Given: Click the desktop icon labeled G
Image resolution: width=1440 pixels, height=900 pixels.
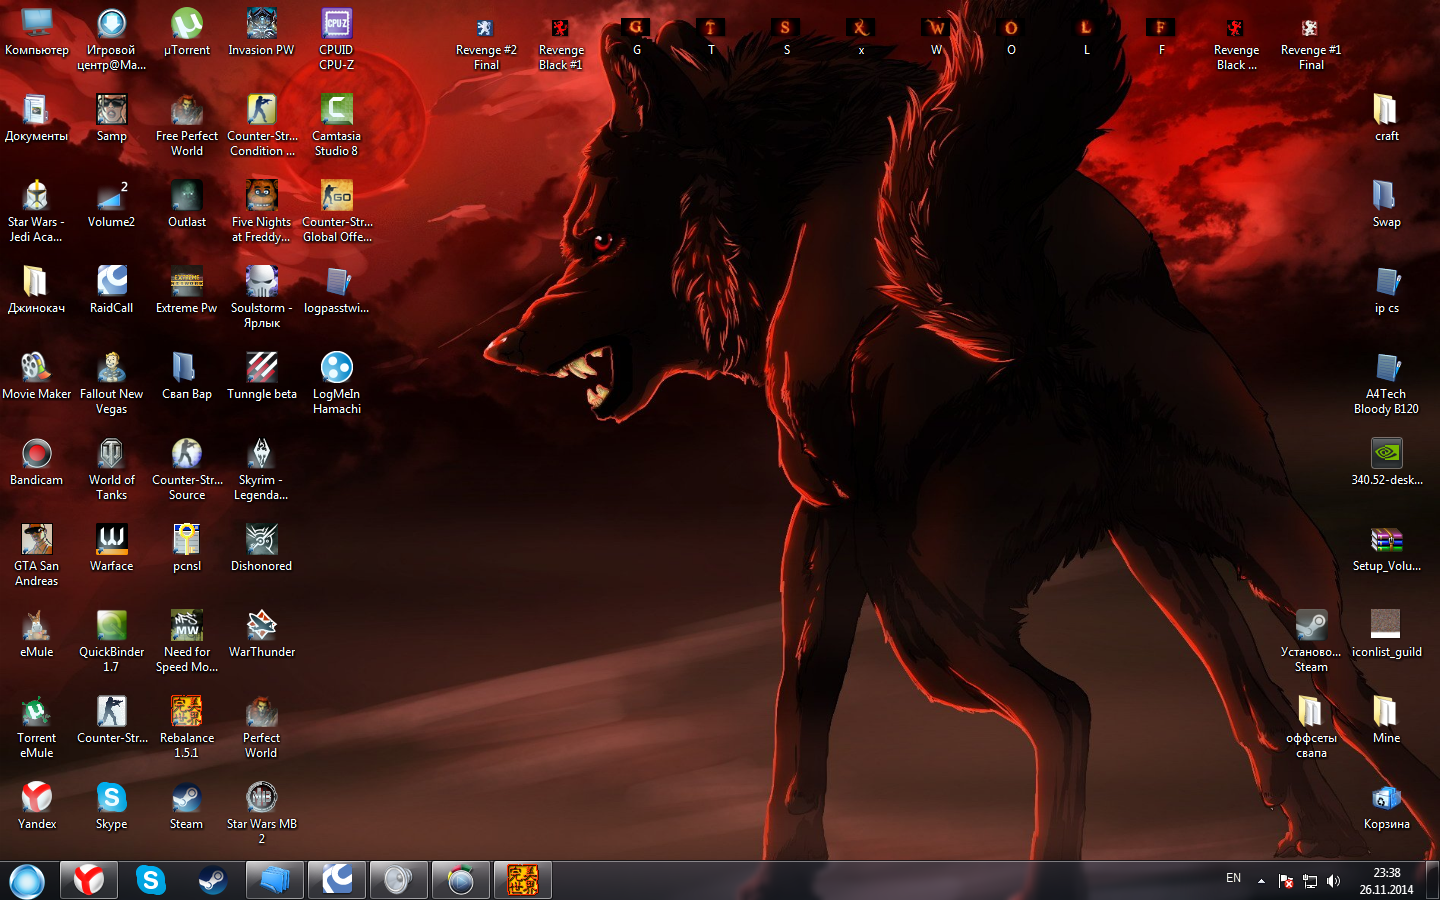Looking at the screenshot, I should pos(636,35).
